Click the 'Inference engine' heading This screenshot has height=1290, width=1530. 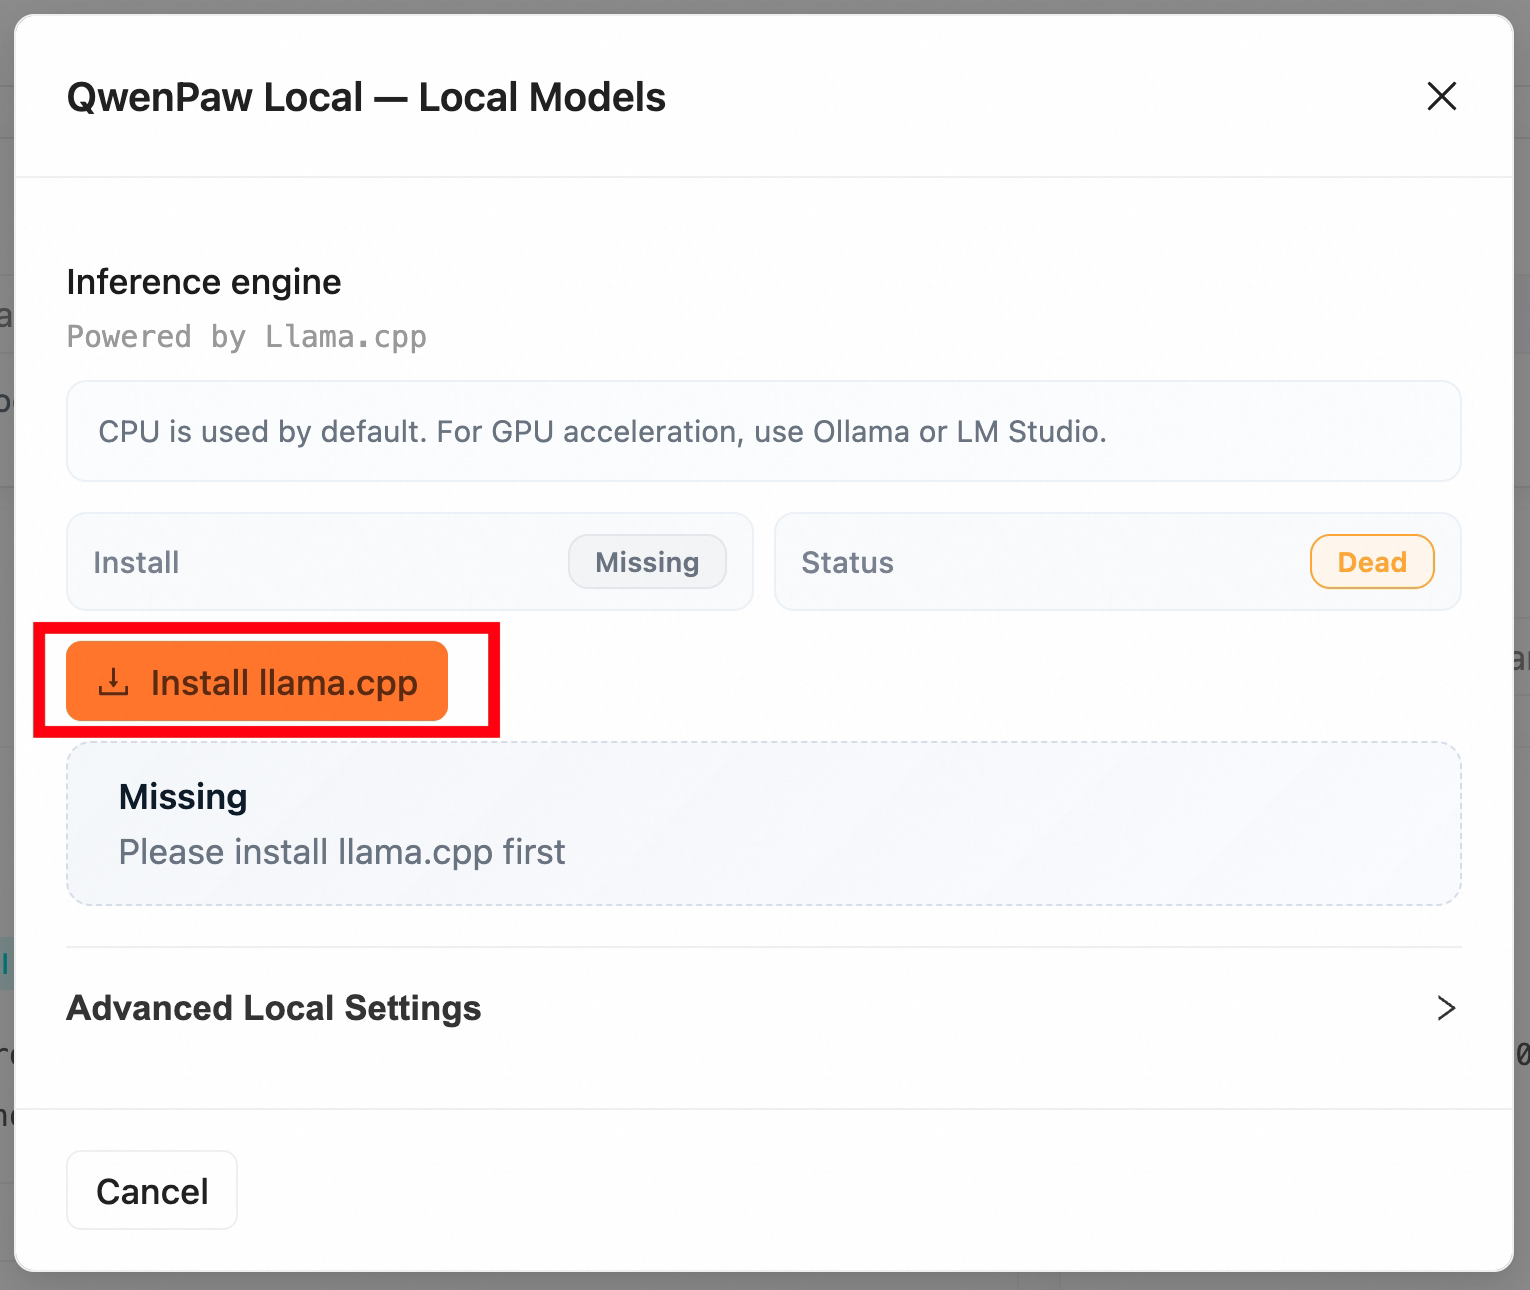click(204, 282)
